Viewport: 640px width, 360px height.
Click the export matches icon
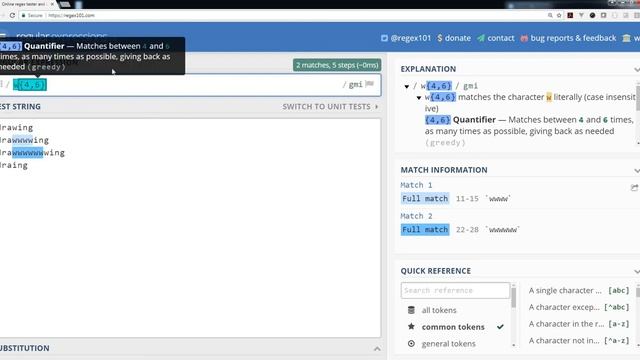tap(634, 187)
